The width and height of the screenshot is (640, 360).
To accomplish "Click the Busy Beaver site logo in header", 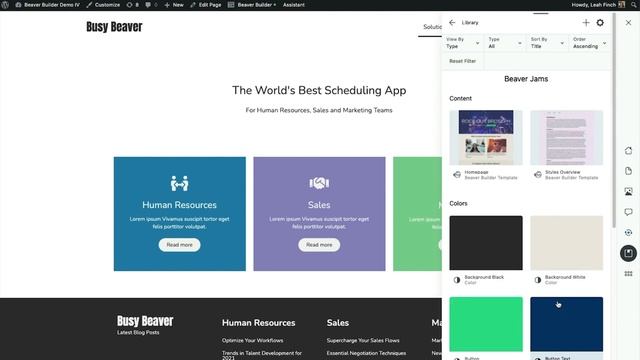I will coord(114,27).
